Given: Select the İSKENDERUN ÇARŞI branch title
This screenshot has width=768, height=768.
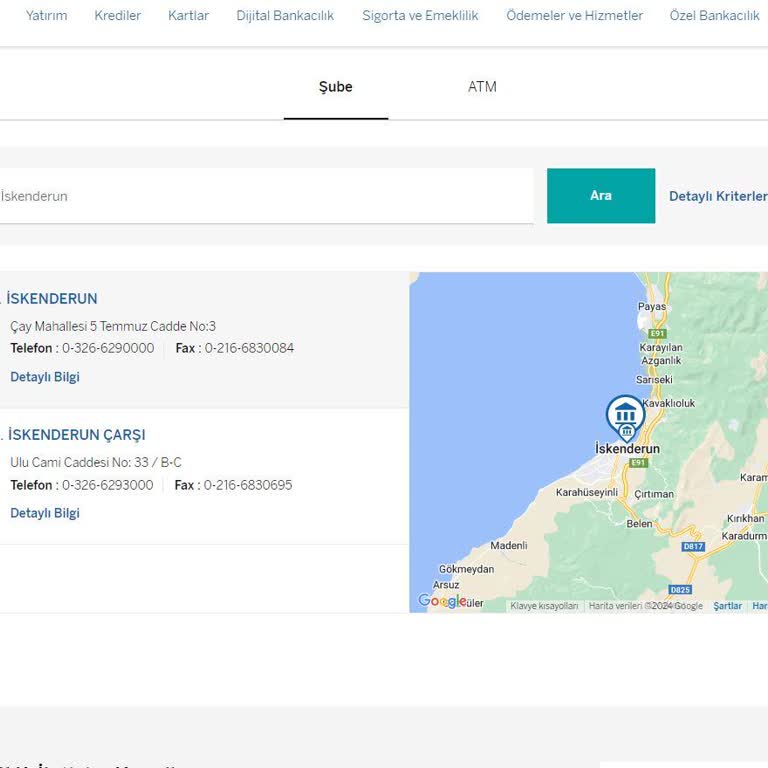Looking at the screenshot, I should (x=76, y=435).
